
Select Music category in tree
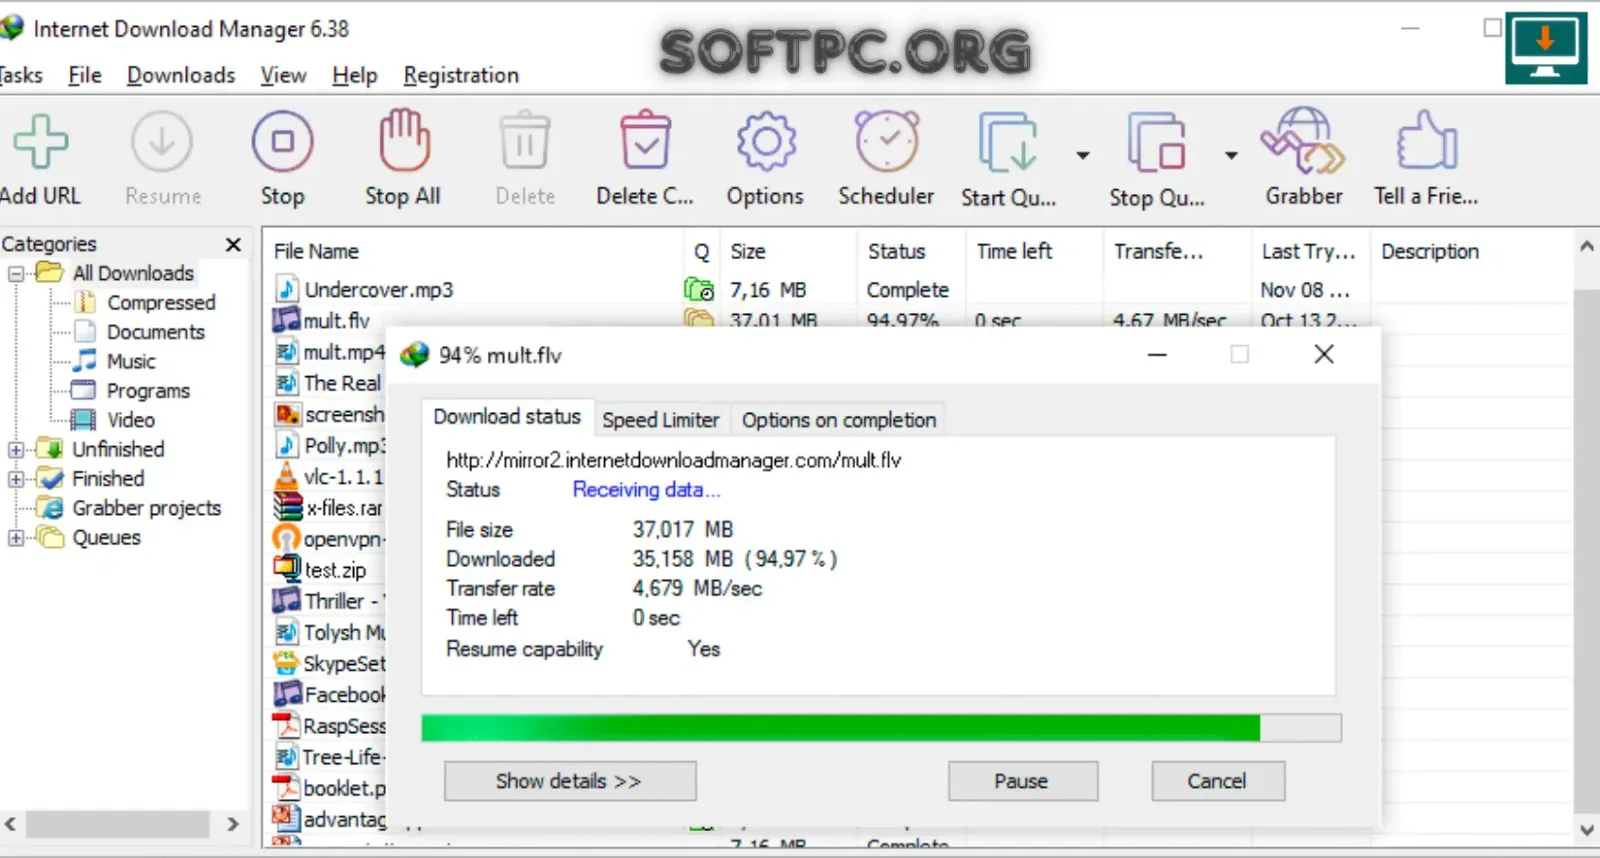pos(131,361)
